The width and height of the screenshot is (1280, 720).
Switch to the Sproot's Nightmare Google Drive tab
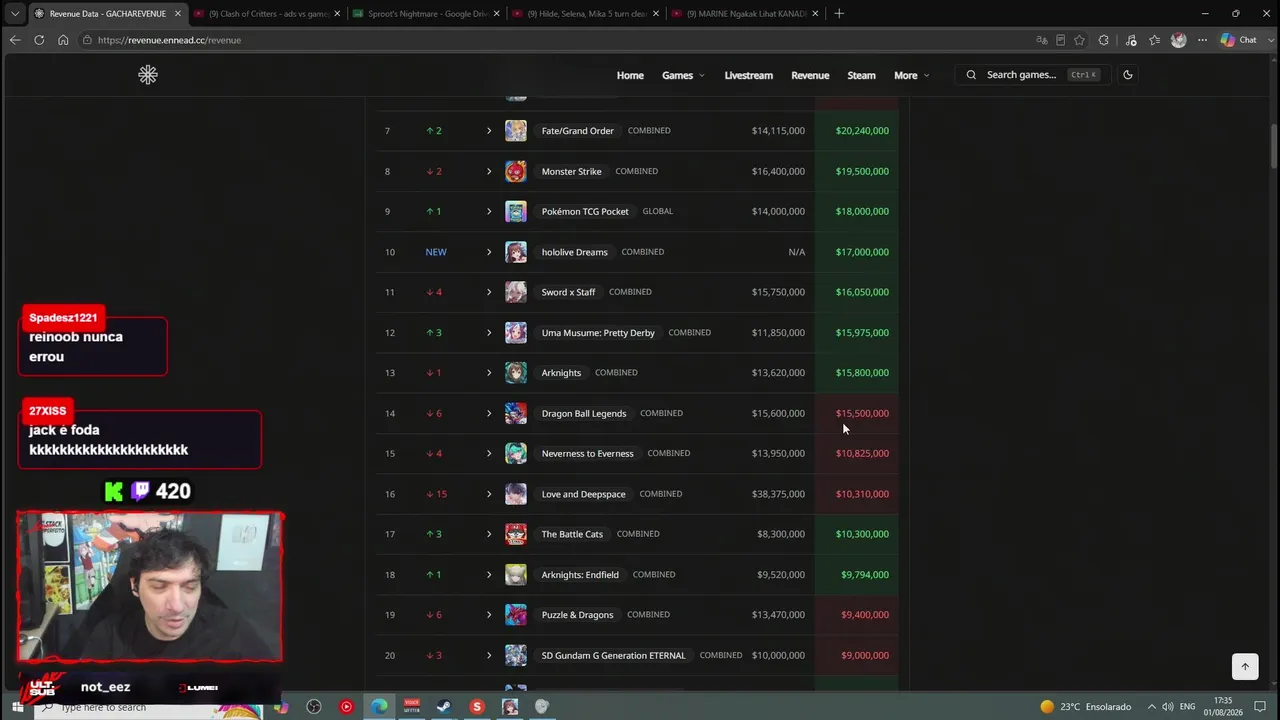[427, 14]
